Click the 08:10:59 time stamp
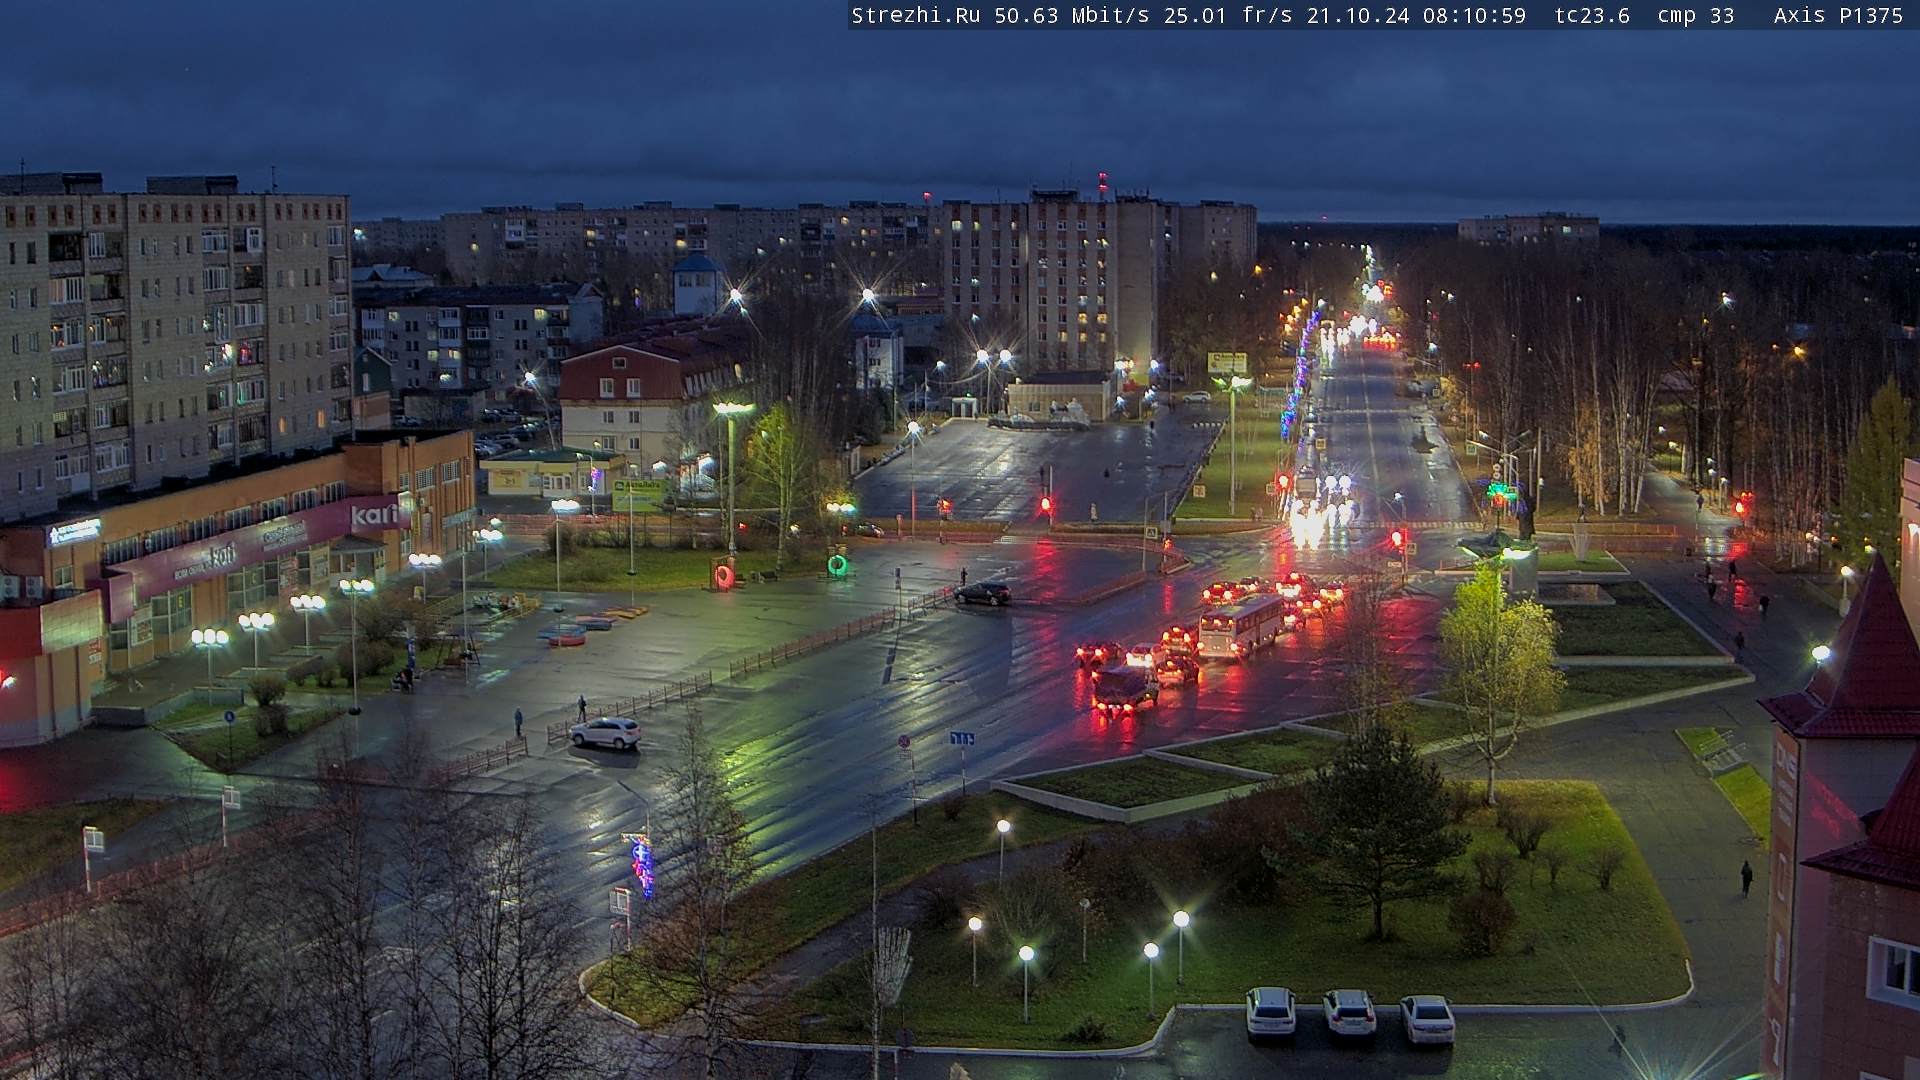Screen dimensions: 1920x1080 coord(1474,15)
